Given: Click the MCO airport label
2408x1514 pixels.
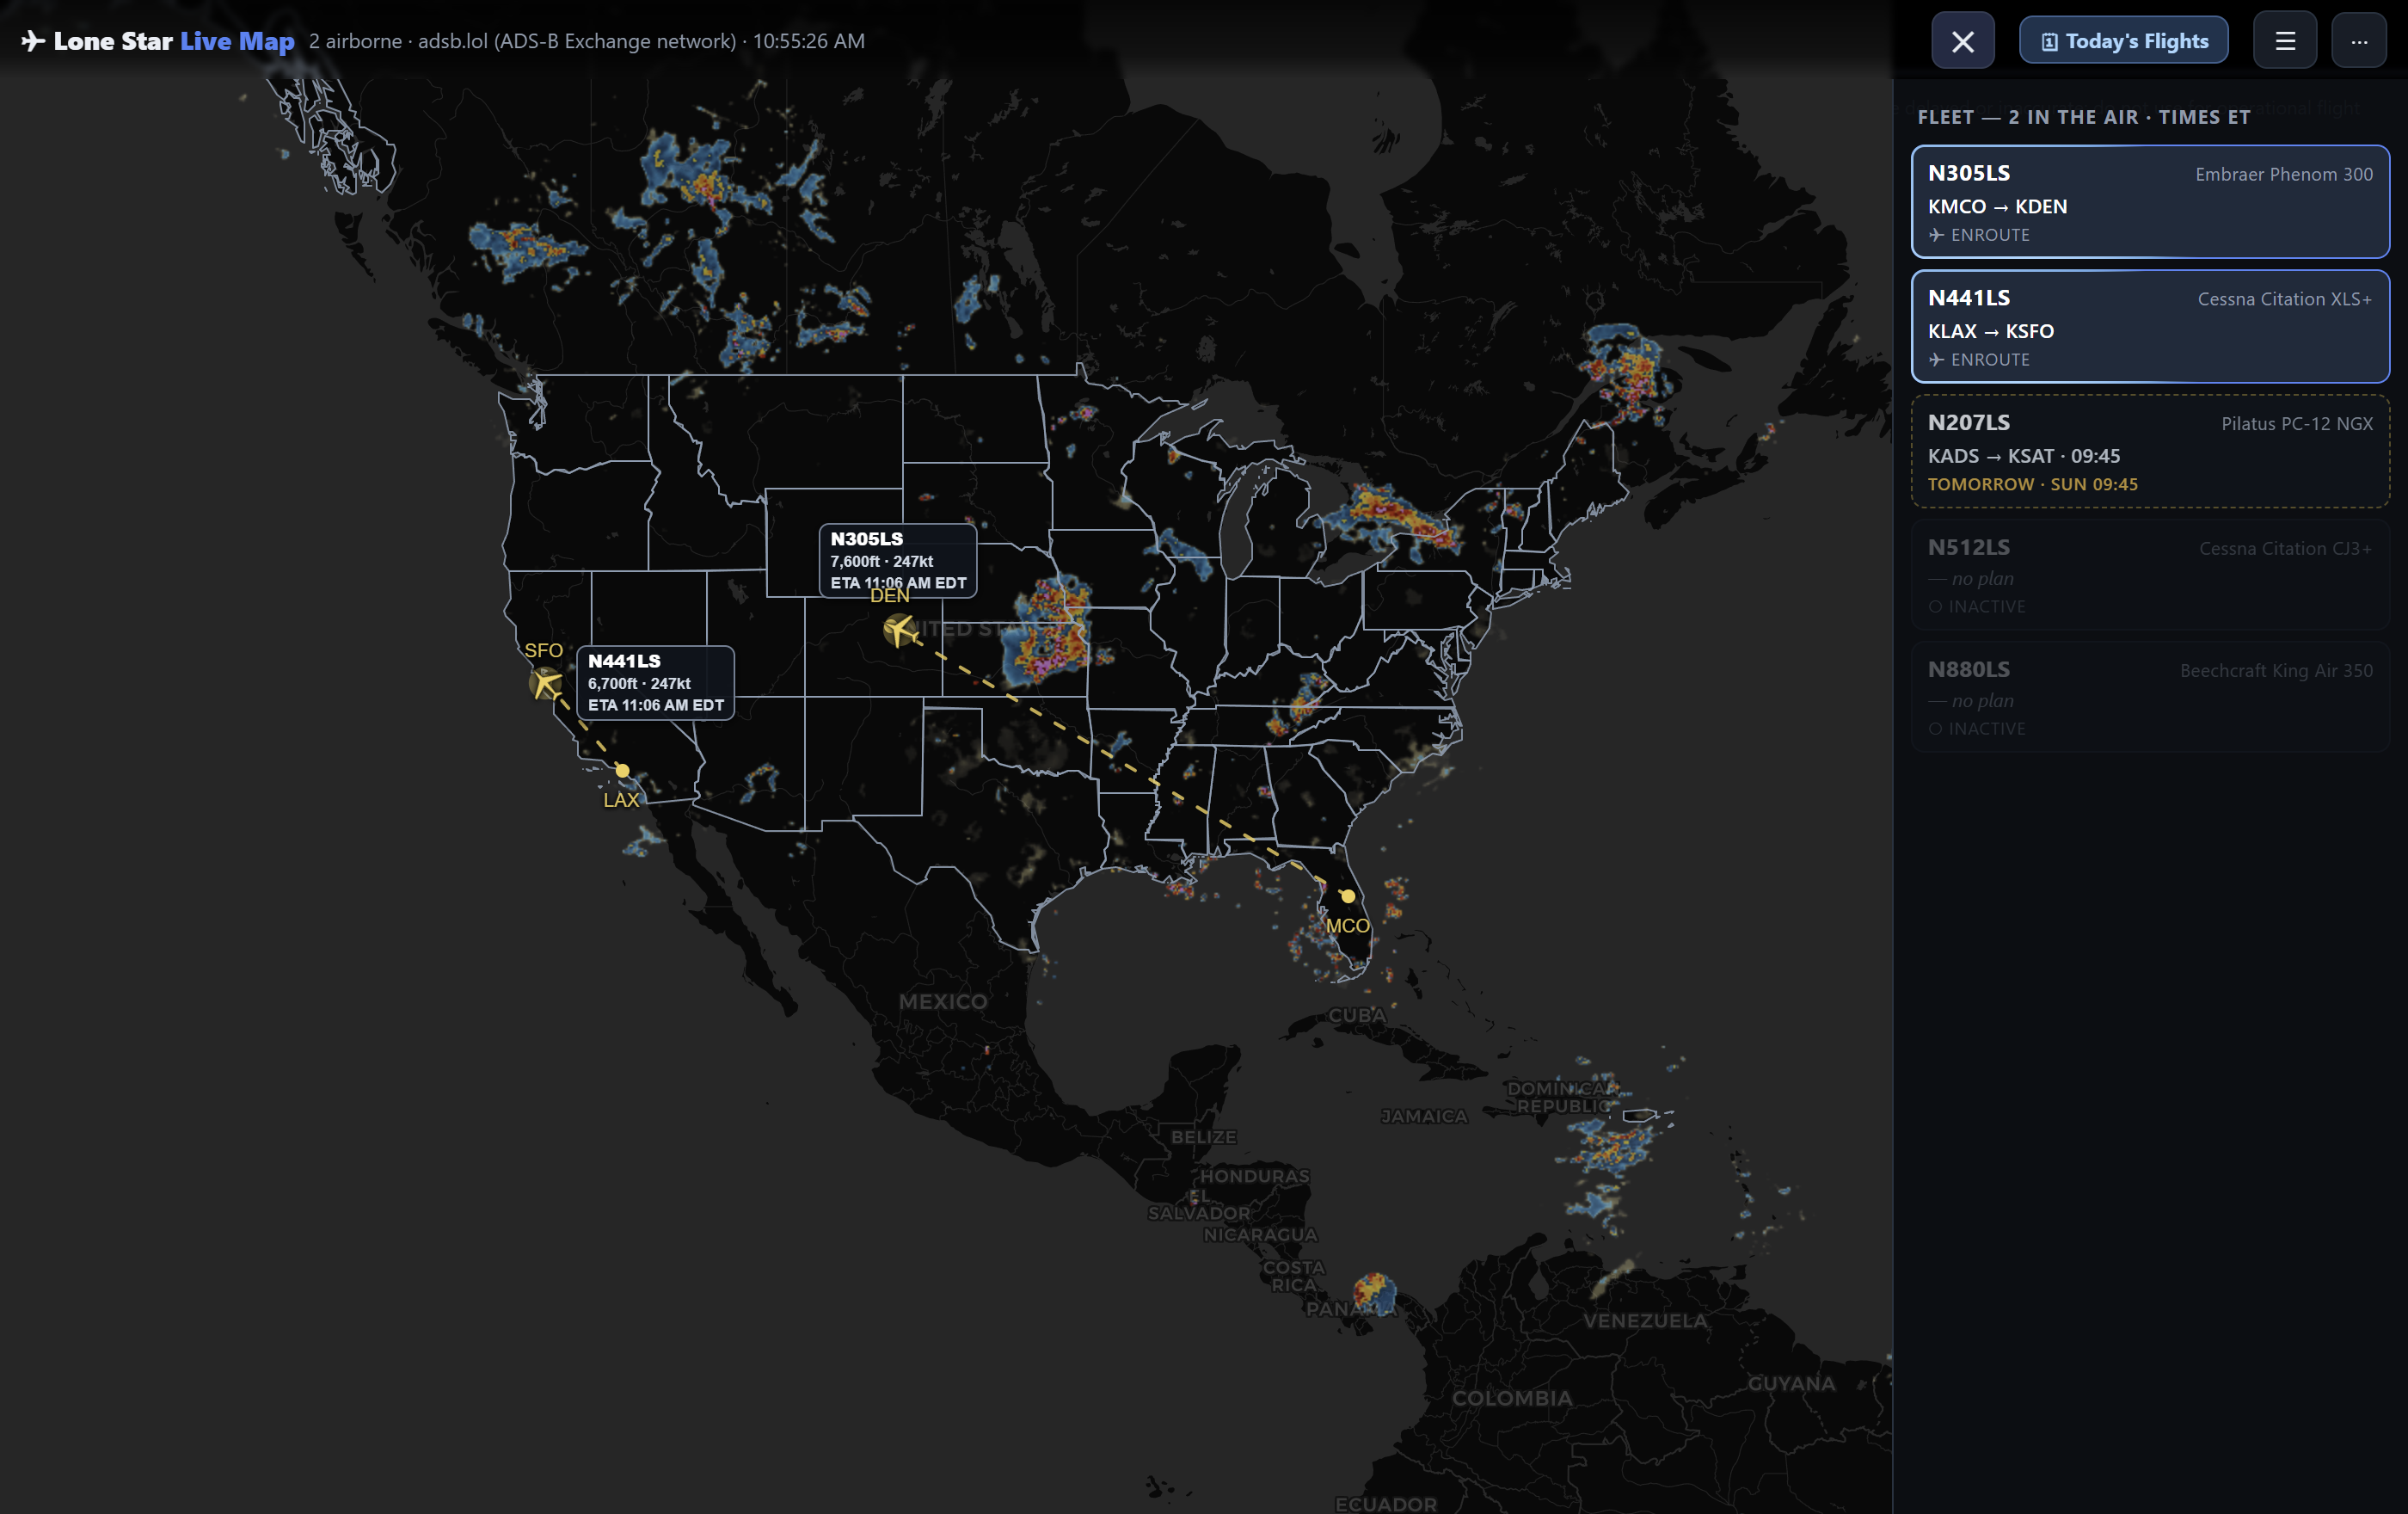Looking at the screenshot, I should pos(1347,926).
